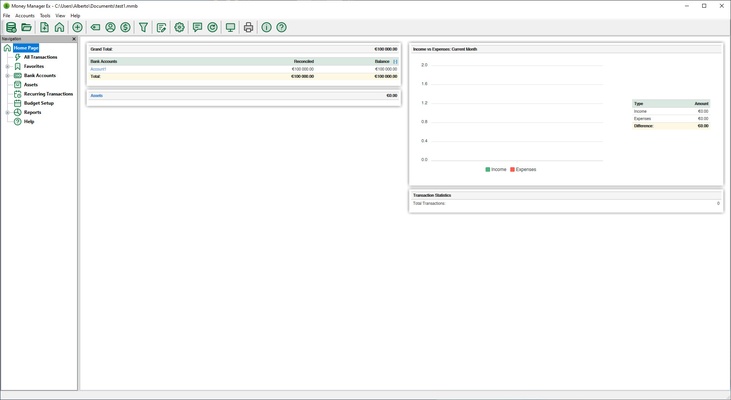731x400 pixels.
Task: Click the Income row in summary table
Action: (x=671, y=111)
